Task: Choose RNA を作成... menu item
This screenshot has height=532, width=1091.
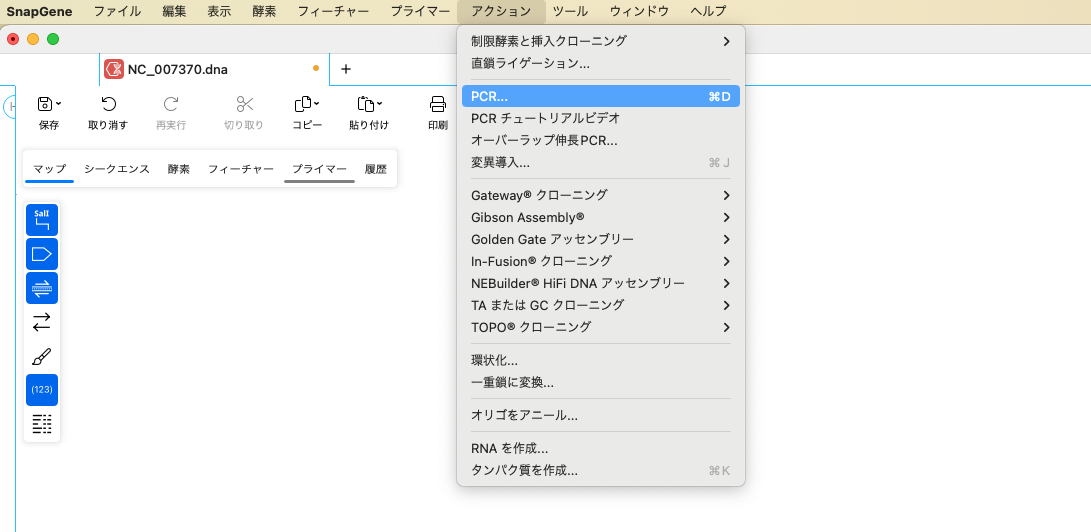Action: coord(600,449)
